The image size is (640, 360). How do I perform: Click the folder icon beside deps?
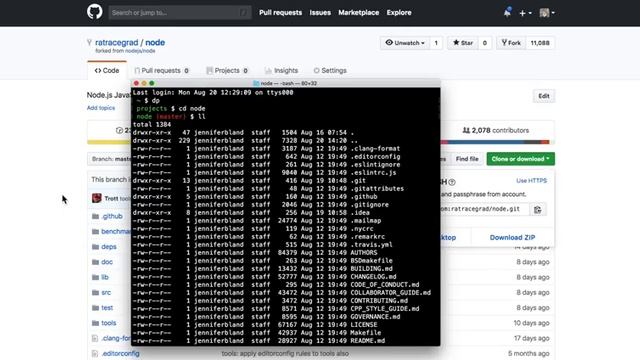[x=96, y=247]
